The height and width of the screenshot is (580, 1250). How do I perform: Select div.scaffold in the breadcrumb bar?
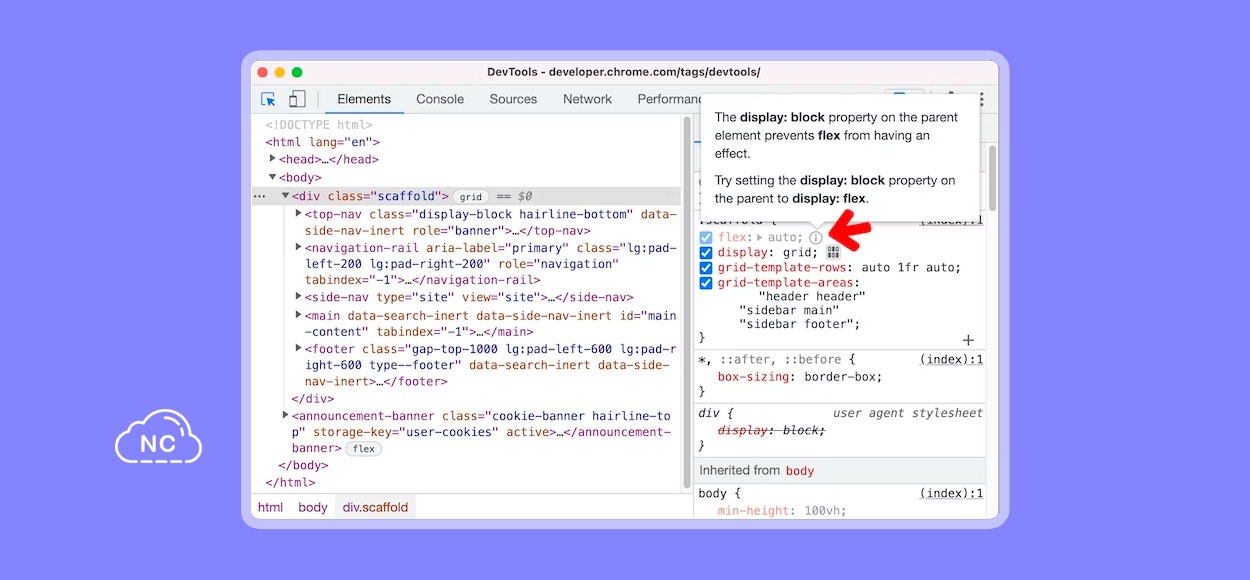point(375,507)
